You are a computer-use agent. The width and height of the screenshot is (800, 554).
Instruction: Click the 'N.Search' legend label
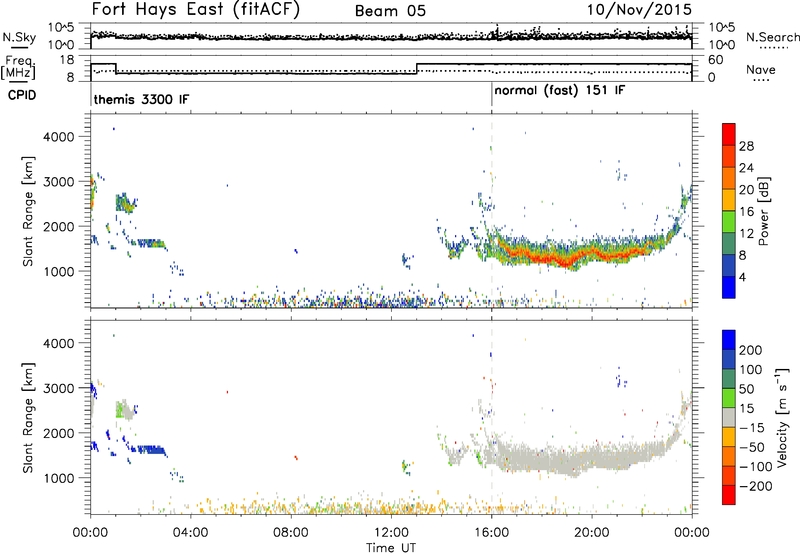[772, 37]
